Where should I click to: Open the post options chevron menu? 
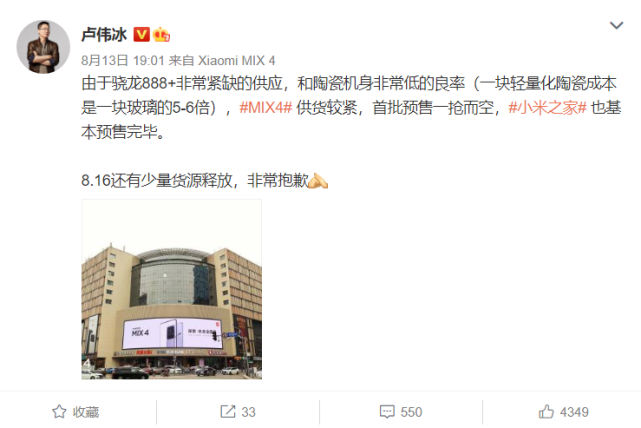(616, 25)
